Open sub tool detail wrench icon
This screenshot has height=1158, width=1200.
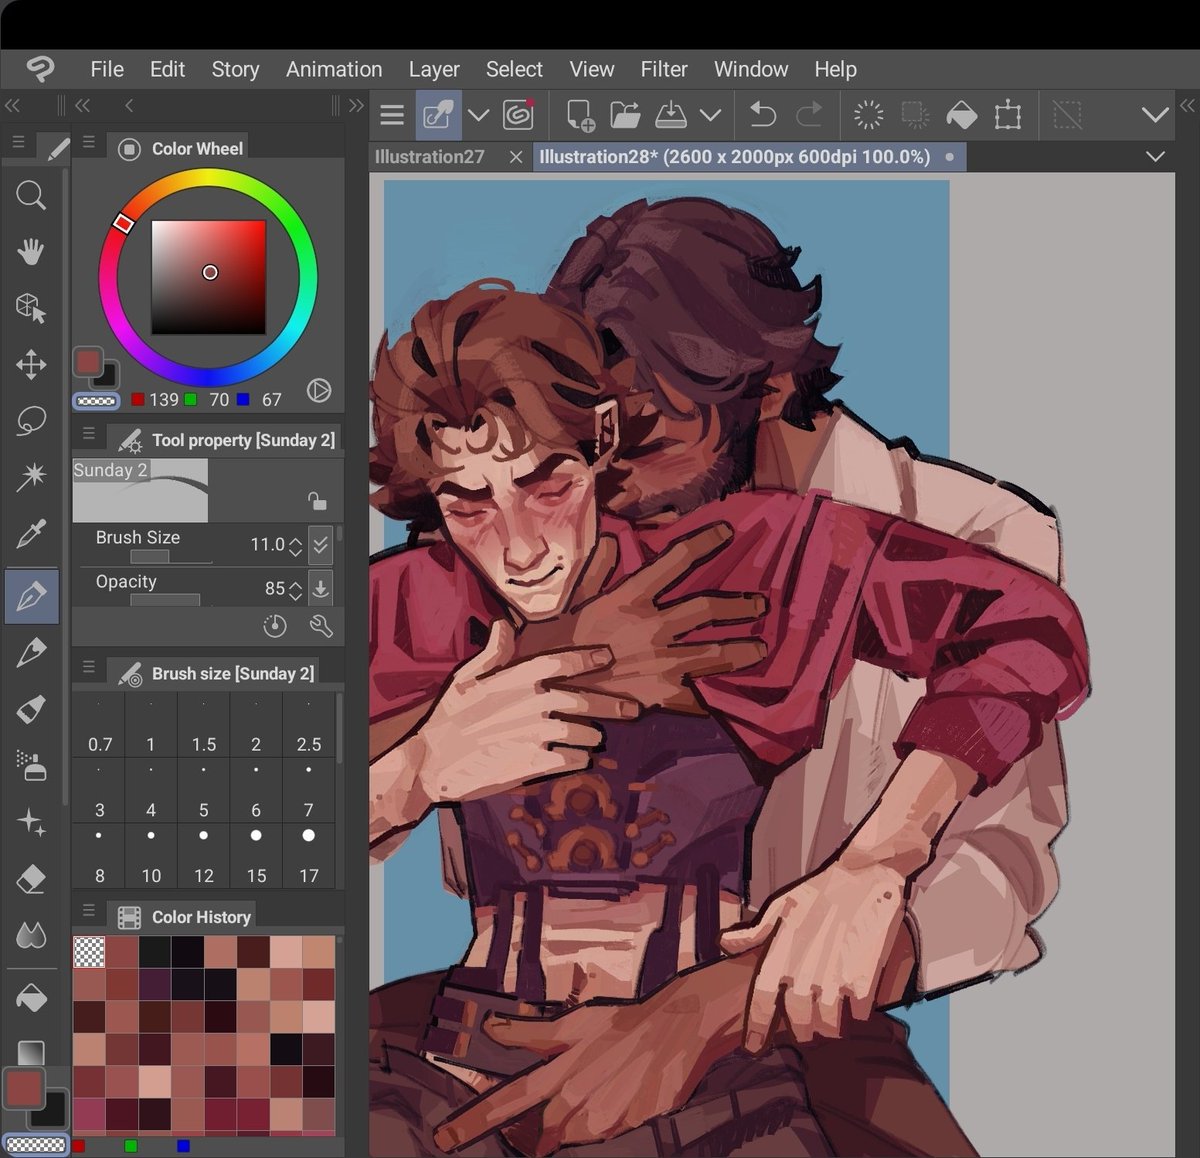[321, 626]
